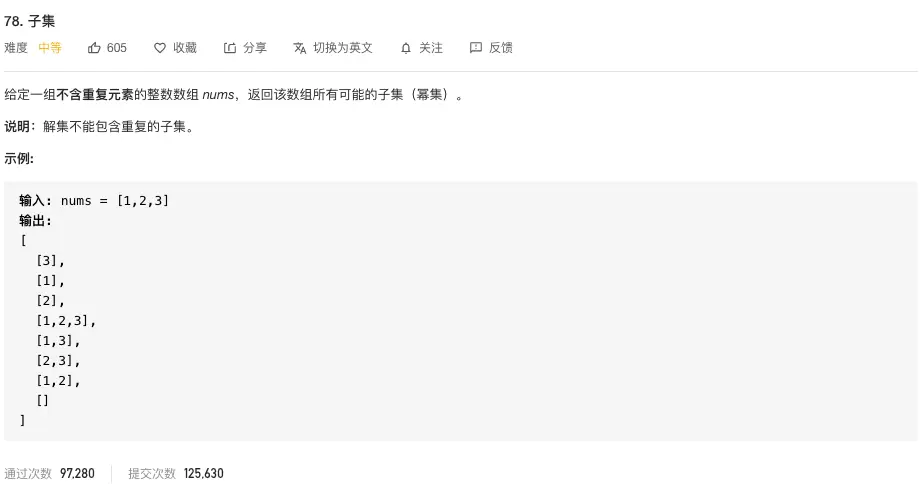Click the problem title 78. 子集

(x=29, y=21)
